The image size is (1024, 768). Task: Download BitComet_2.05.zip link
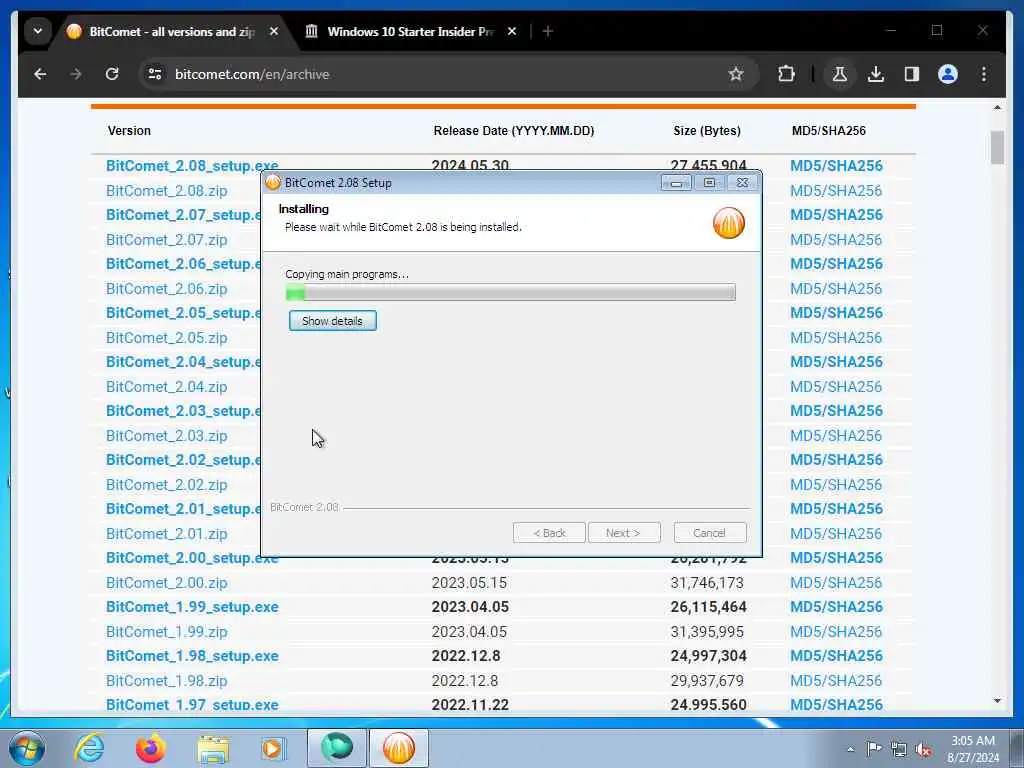[x=167, y=338]
